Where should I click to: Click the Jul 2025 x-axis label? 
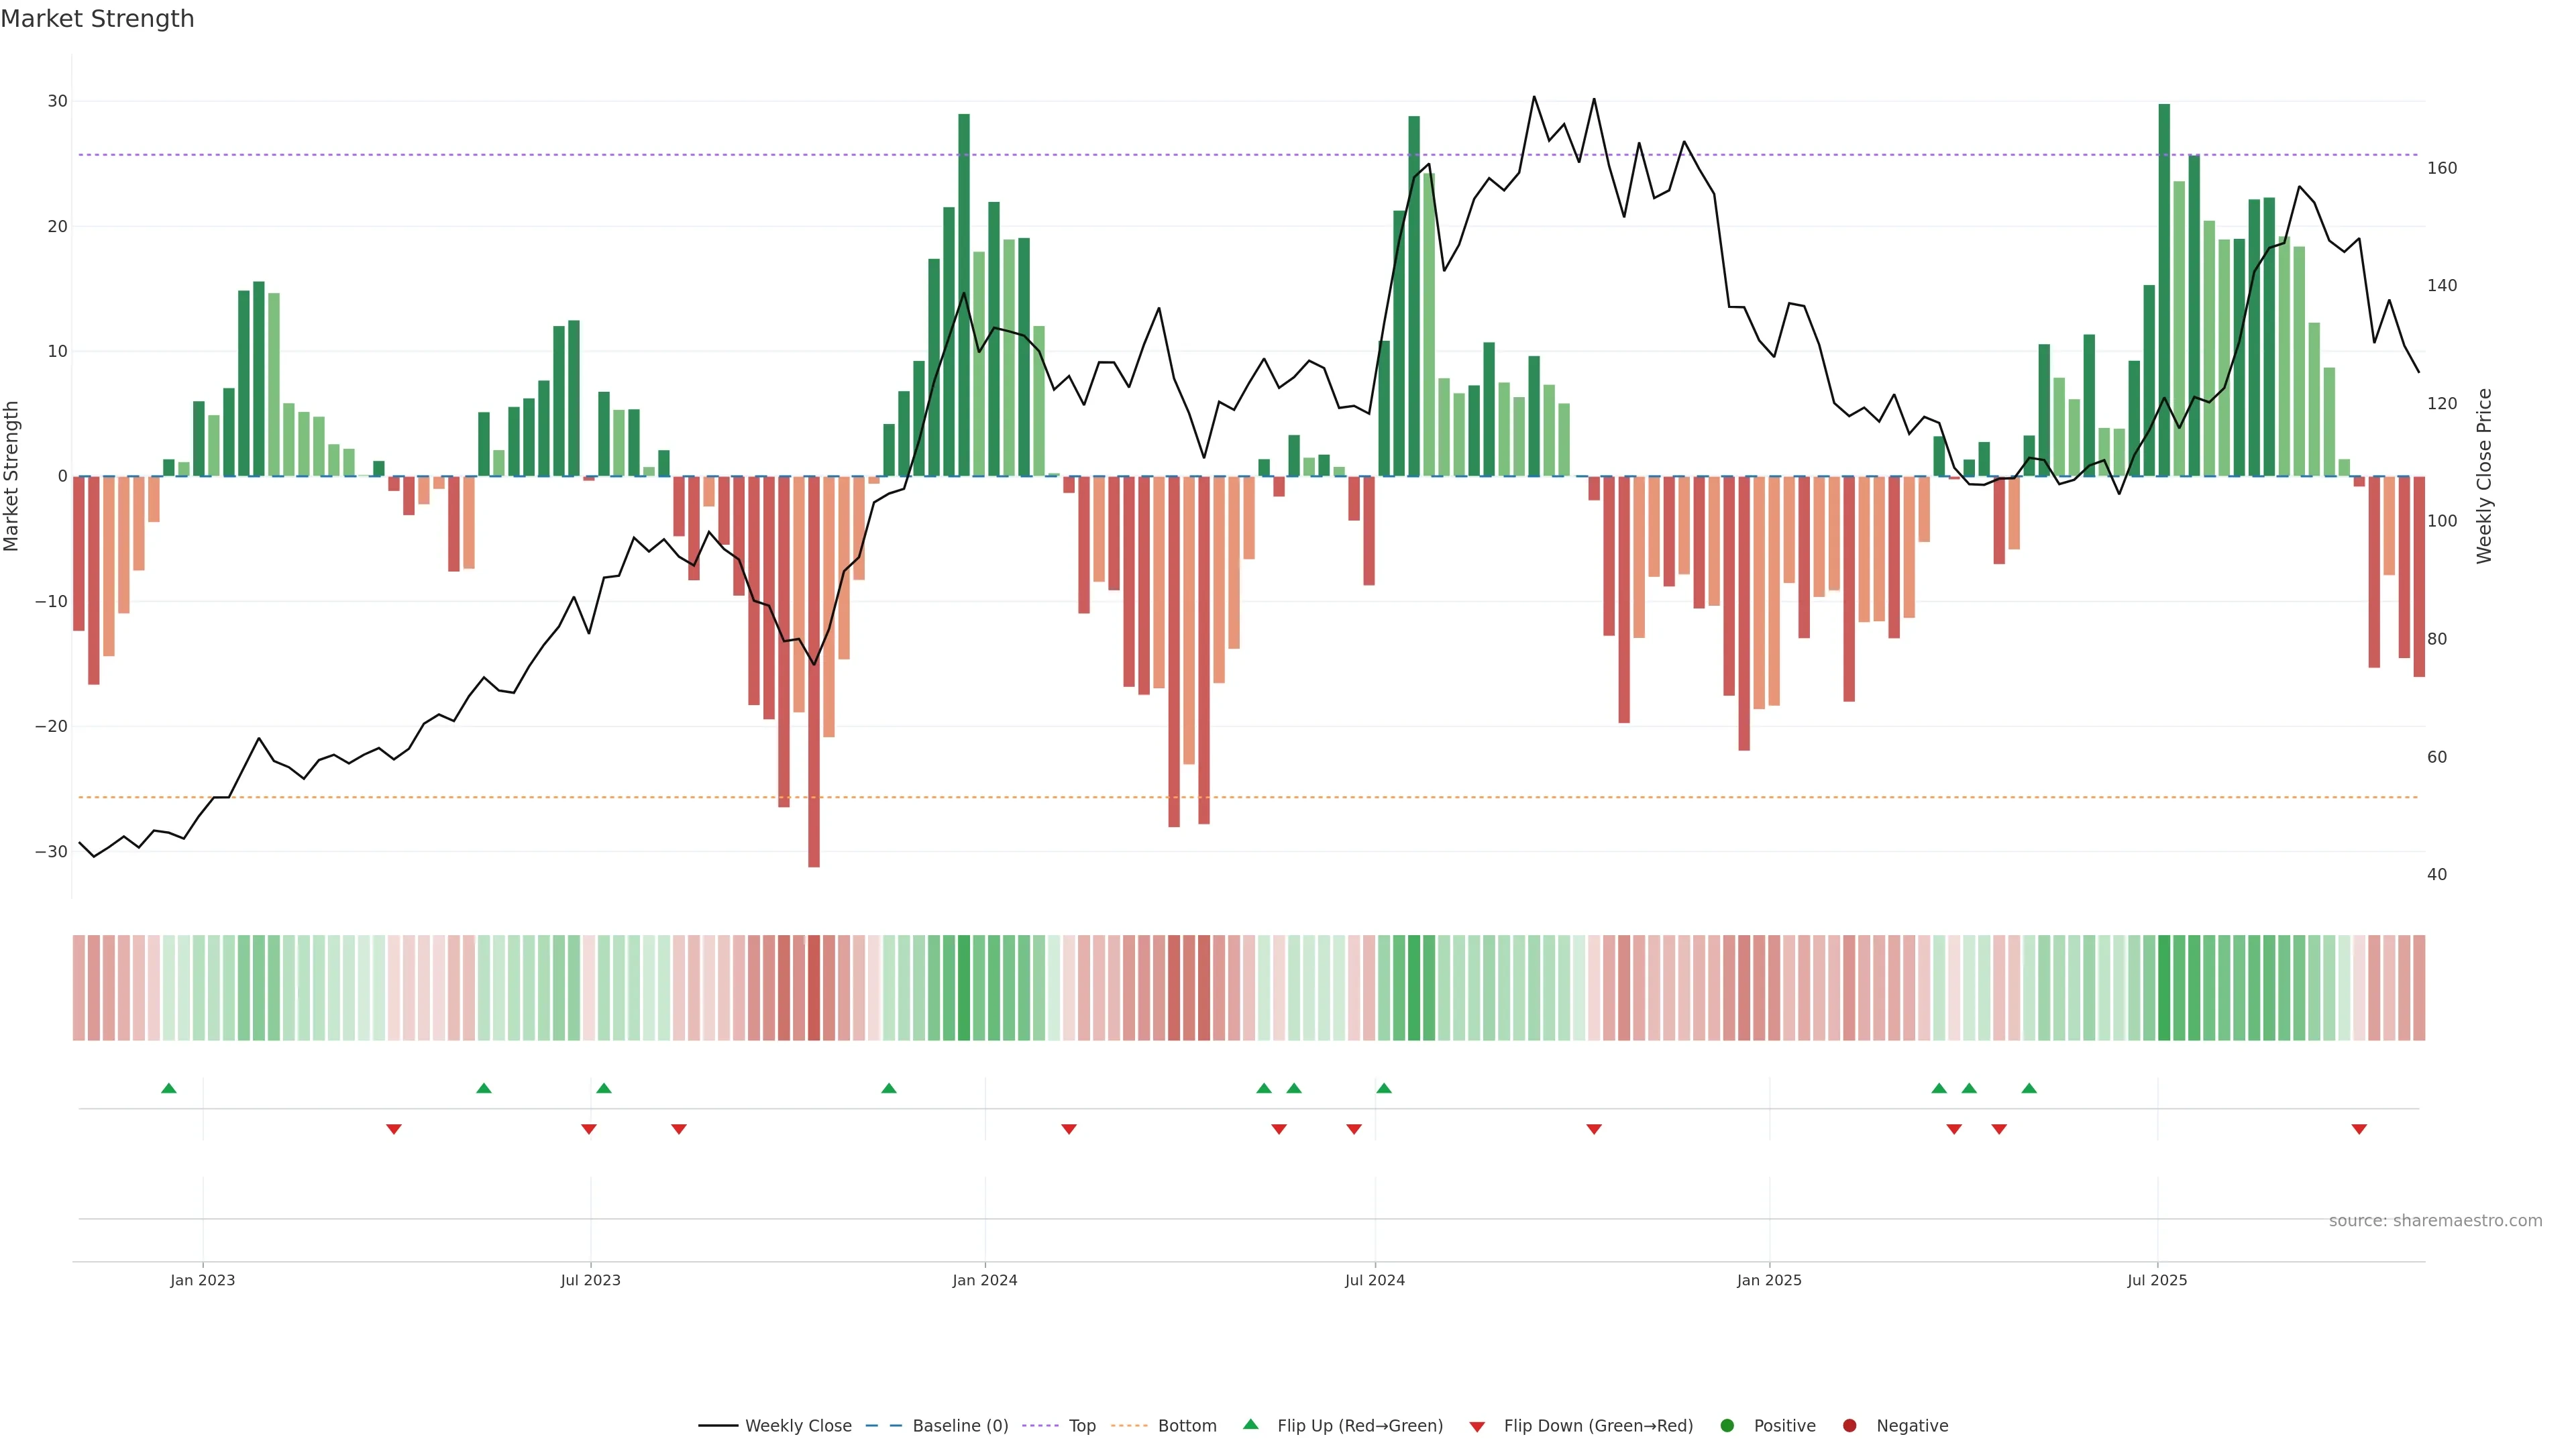click(x=2157, y=1280)
